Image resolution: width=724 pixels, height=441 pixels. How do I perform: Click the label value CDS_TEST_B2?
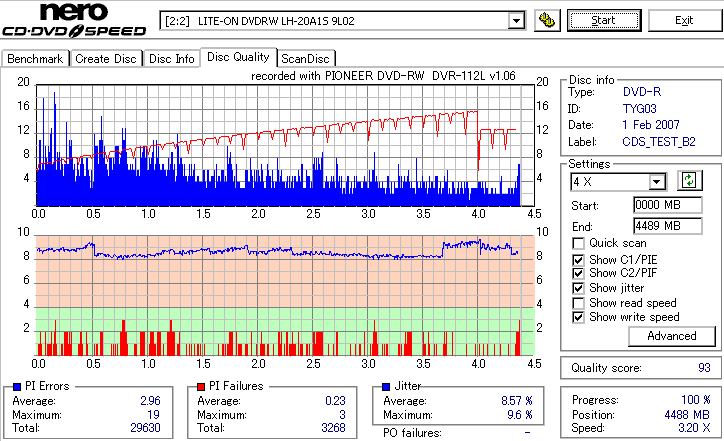pos(659,142)
